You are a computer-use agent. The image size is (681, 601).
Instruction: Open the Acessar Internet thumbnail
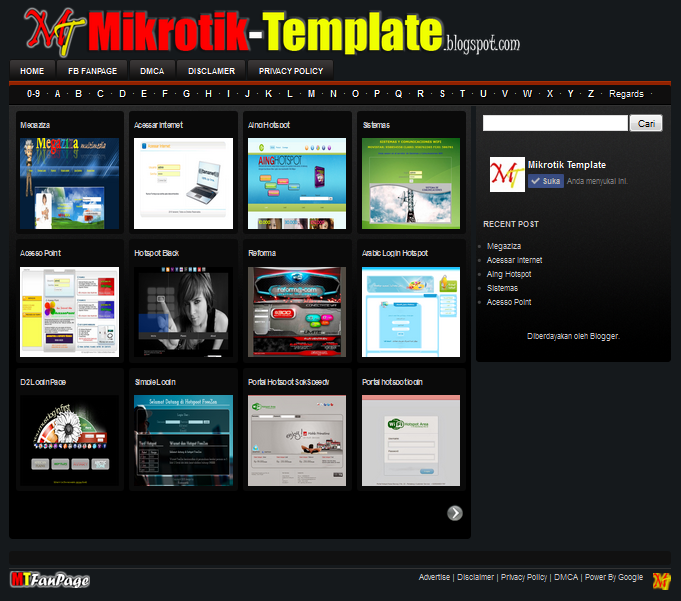coord(183,183)
